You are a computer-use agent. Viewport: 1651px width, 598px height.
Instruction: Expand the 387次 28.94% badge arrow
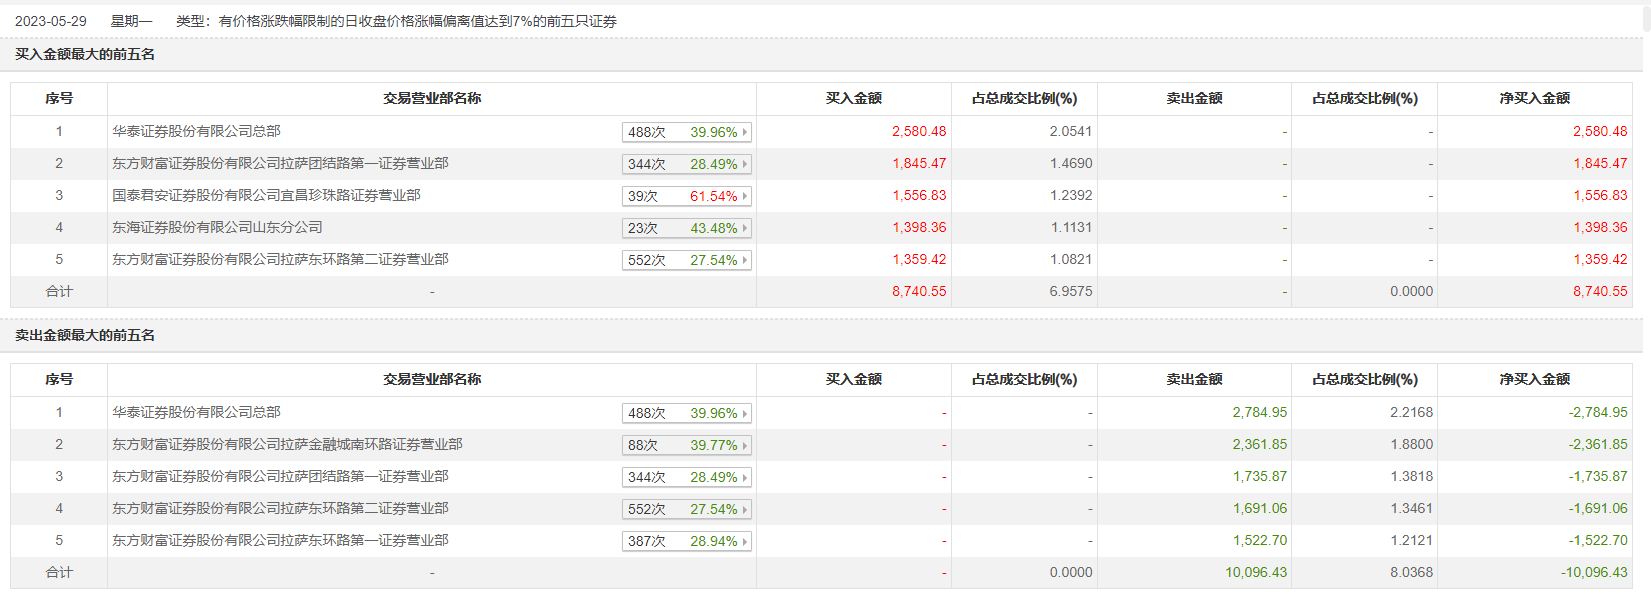coord(744,541)
